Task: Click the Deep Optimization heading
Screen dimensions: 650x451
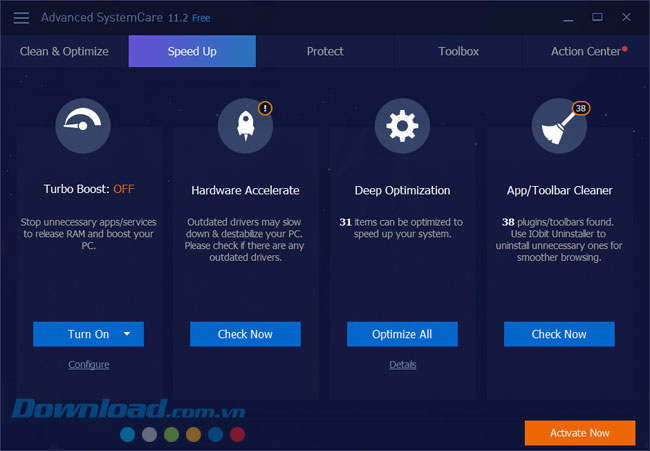Action: 402,190
